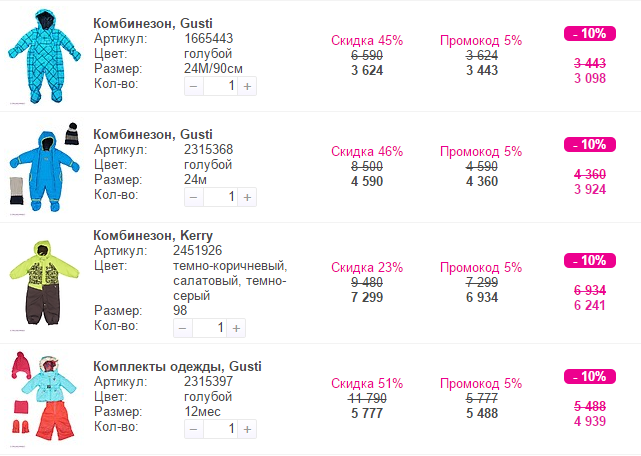Decrease quantity for clothing set 2315397
This screenshot has width=641, height=456.
194,429
